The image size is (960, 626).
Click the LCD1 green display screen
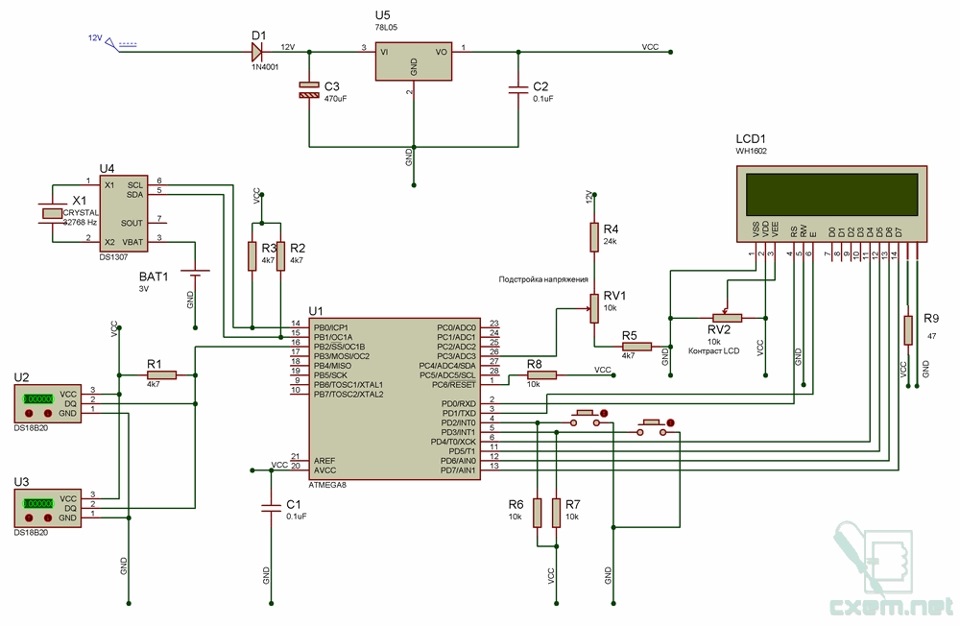click(831, 195)
